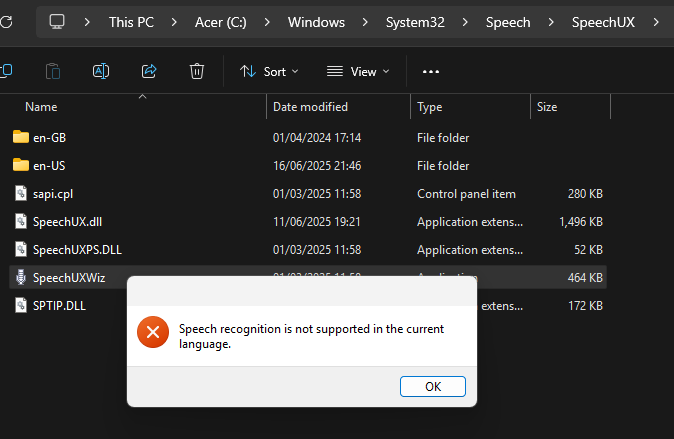
Task: Click the Refresh icon beside address bar
Action: pyautogui.click(x=6, y=22)
